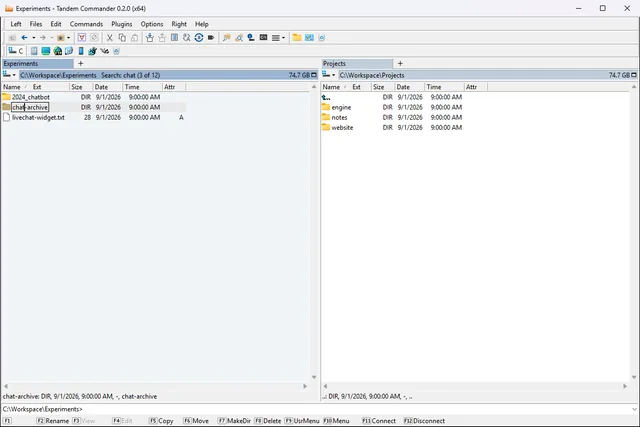640x427 pixels.
Task: Click the command line input field
Action: (x=356, y=409)
